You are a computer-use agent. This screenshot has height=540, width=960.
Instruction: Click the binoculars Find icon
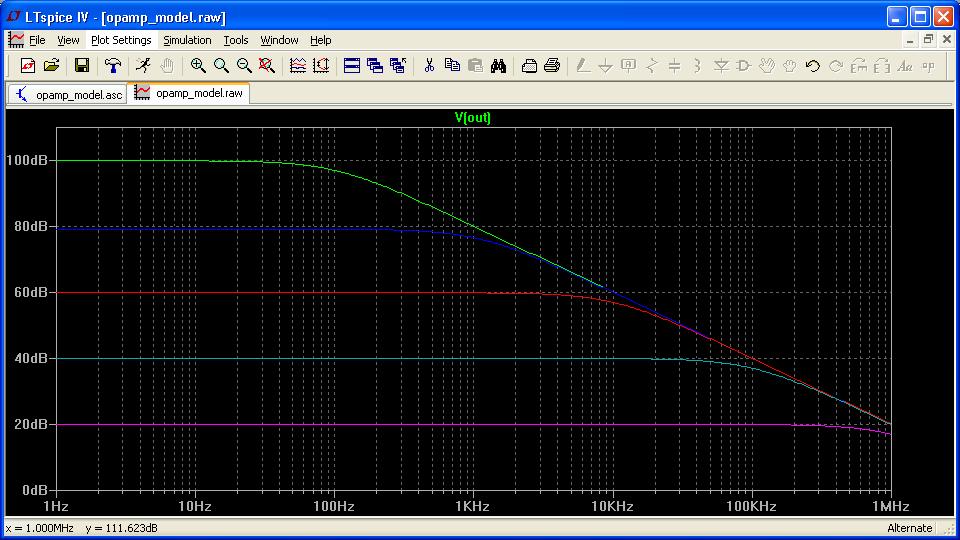click(498, 66)
